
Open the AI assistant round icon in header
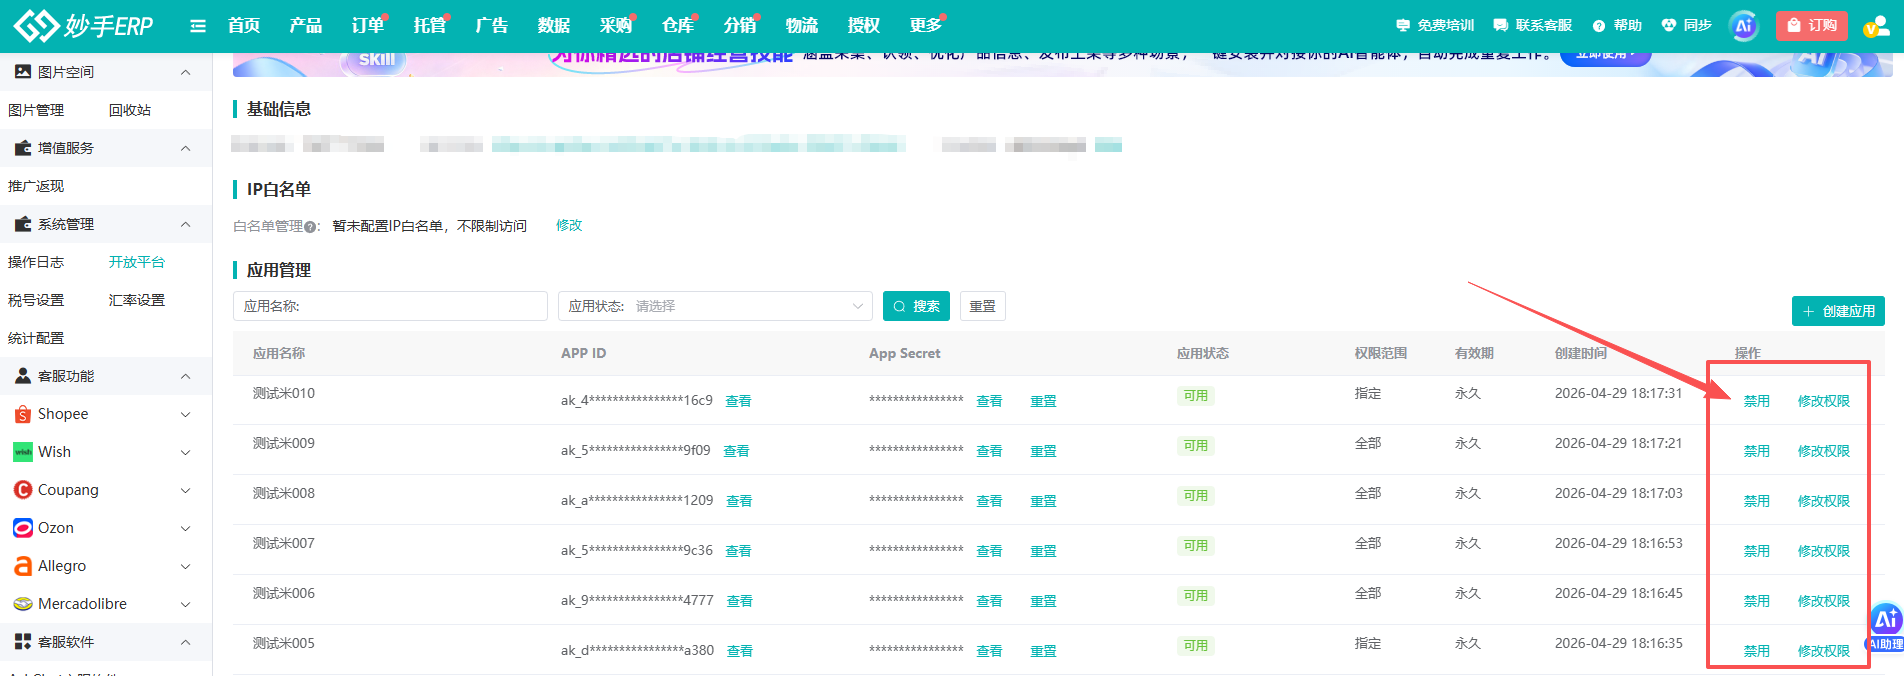pyautogui.click(x=1744, y=26)
